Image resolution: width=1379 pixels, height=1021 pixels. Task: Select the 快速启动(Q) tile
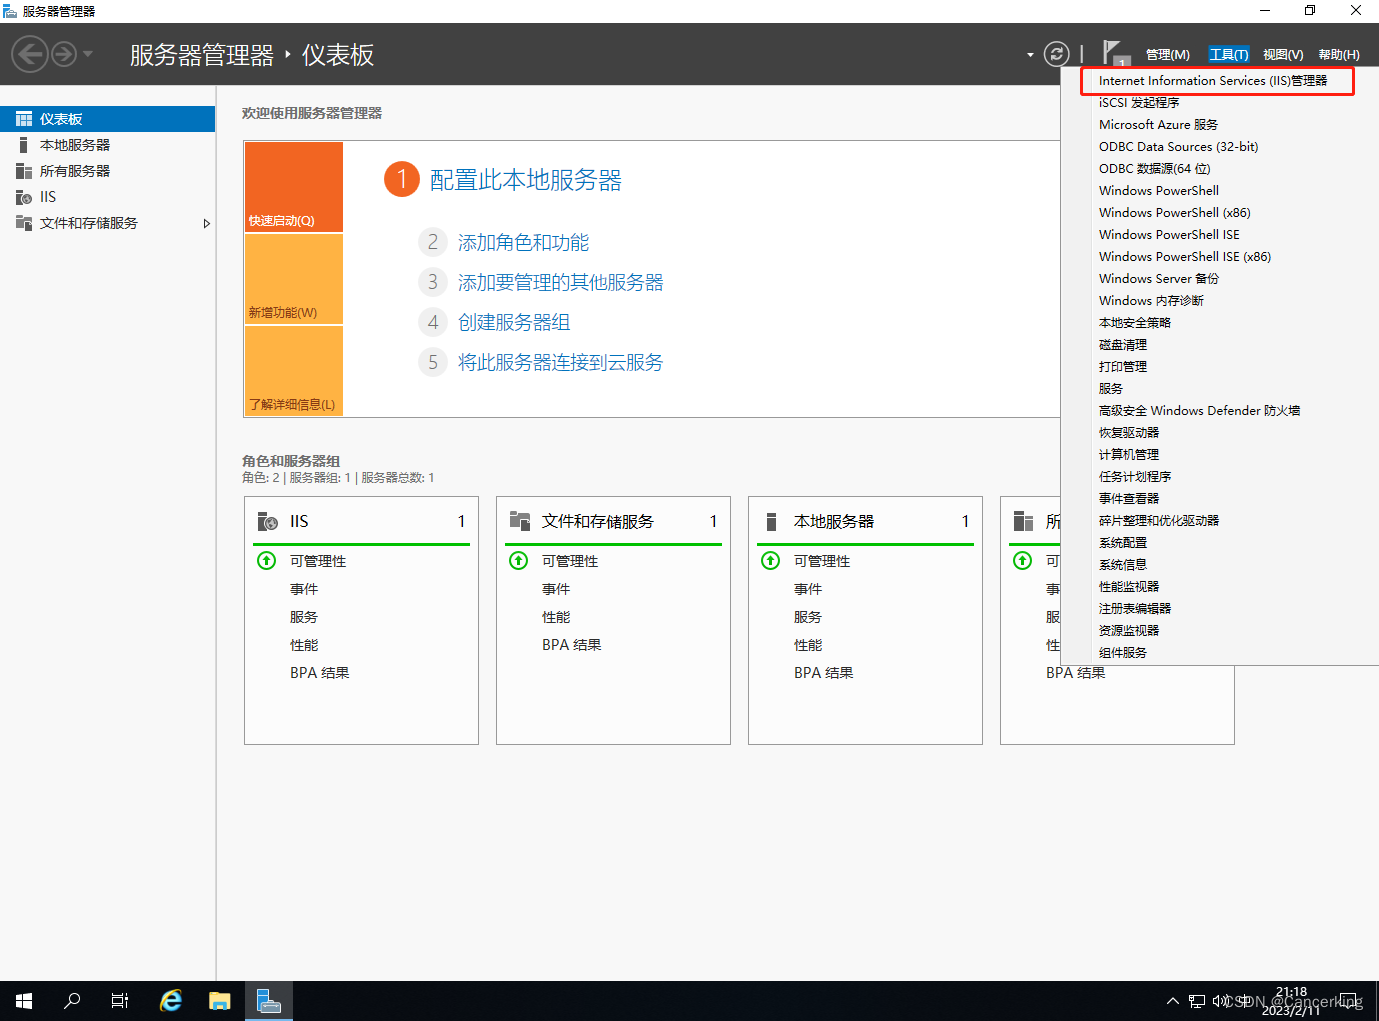(x=294, y=187)
